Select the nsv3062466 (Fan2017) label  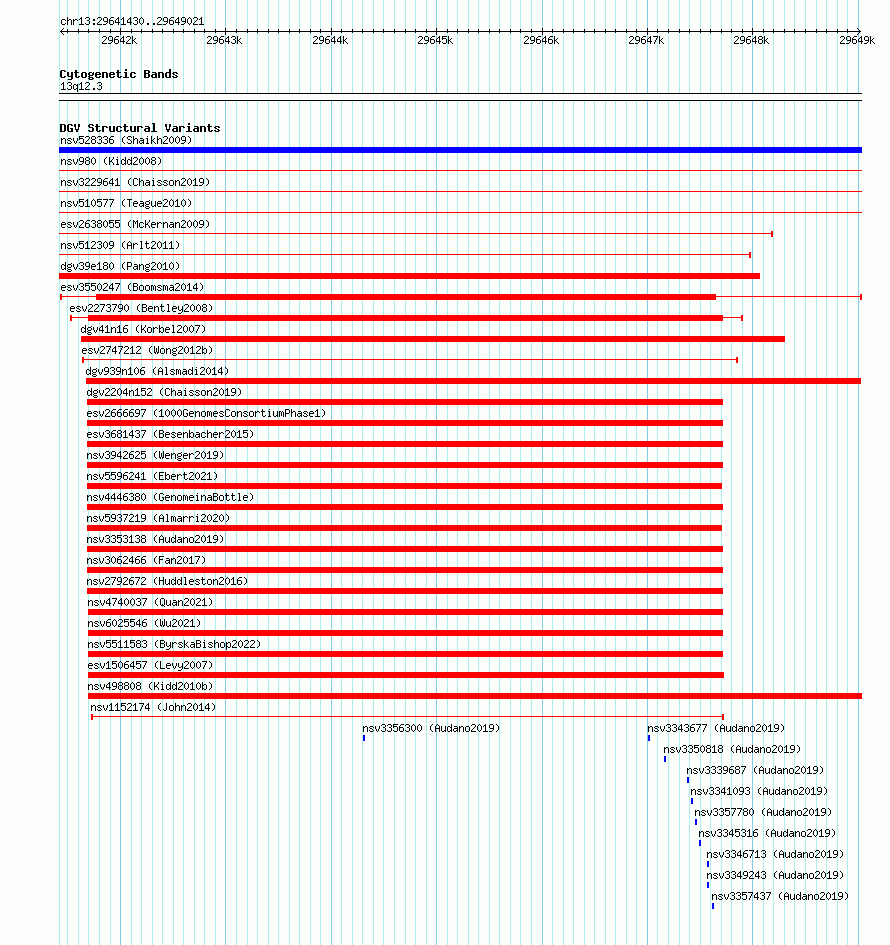[146, 560]
